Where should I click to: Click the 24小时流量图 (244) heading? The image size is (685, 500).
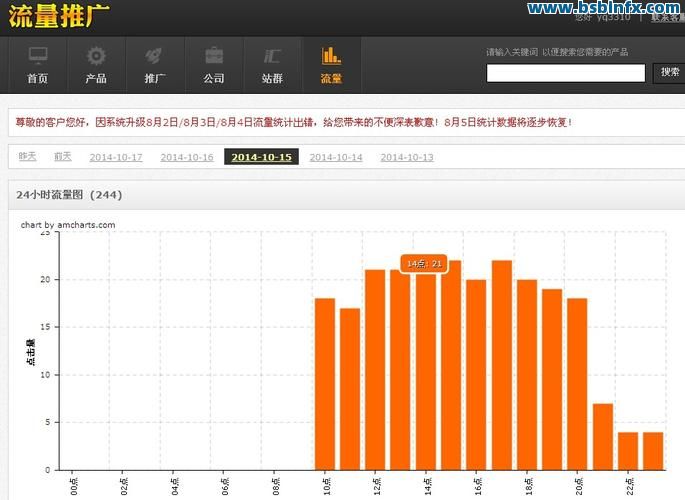pyautogui.click(x=69, y=195)
